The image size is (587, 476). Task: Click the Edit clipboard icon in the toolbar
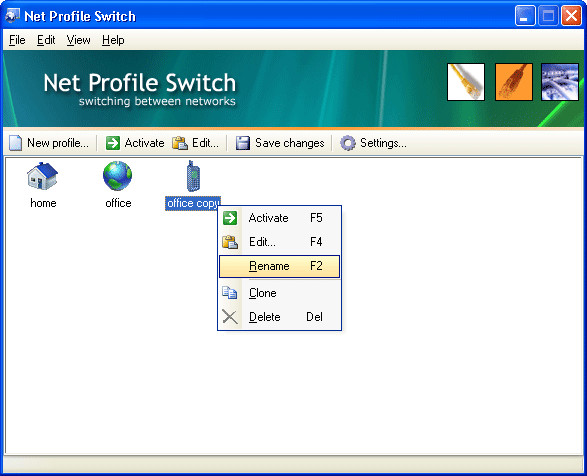click(180, 143)
